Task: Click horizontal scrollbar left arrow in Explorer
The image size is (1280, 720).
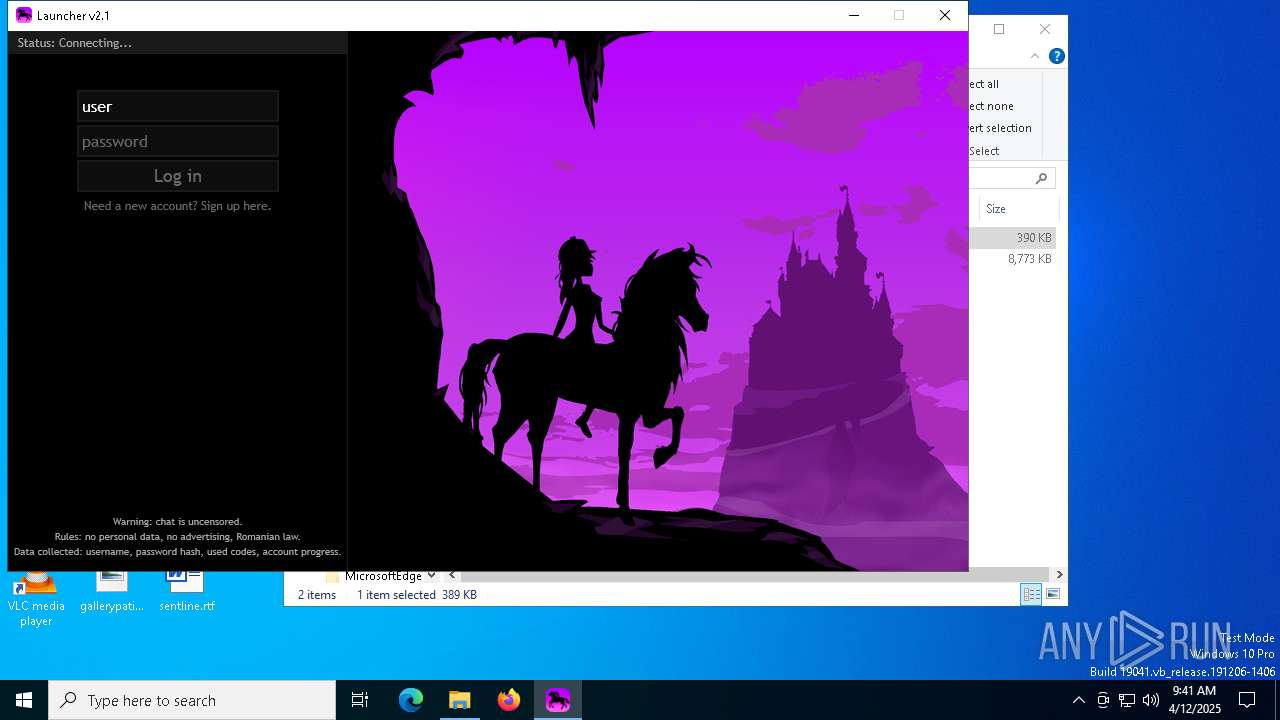Action: [x=452, y=575]
